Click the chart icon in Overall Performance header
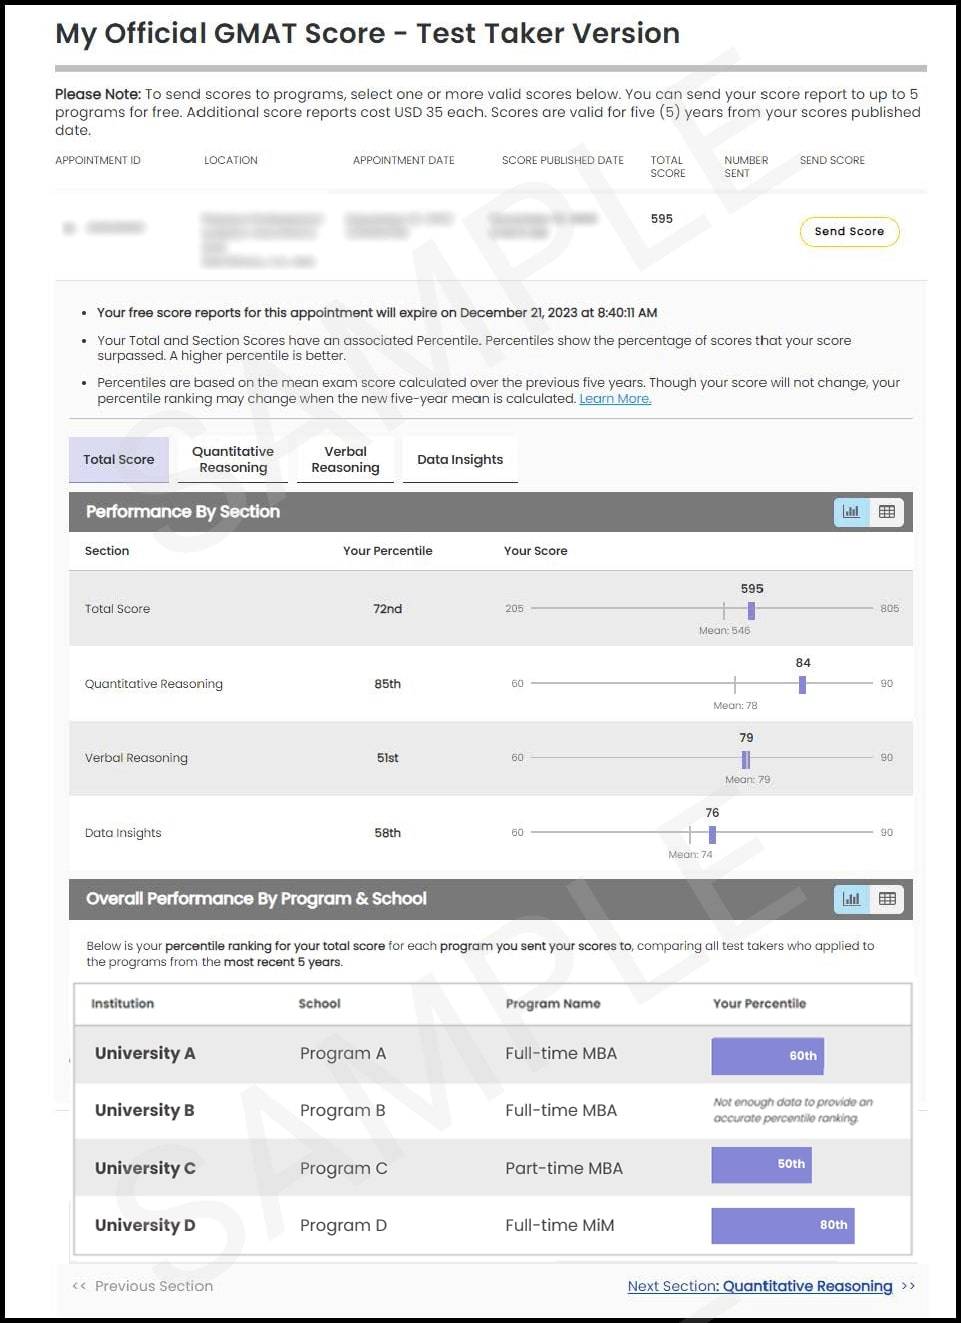The image size is (961, 1323). click(850, 898)
